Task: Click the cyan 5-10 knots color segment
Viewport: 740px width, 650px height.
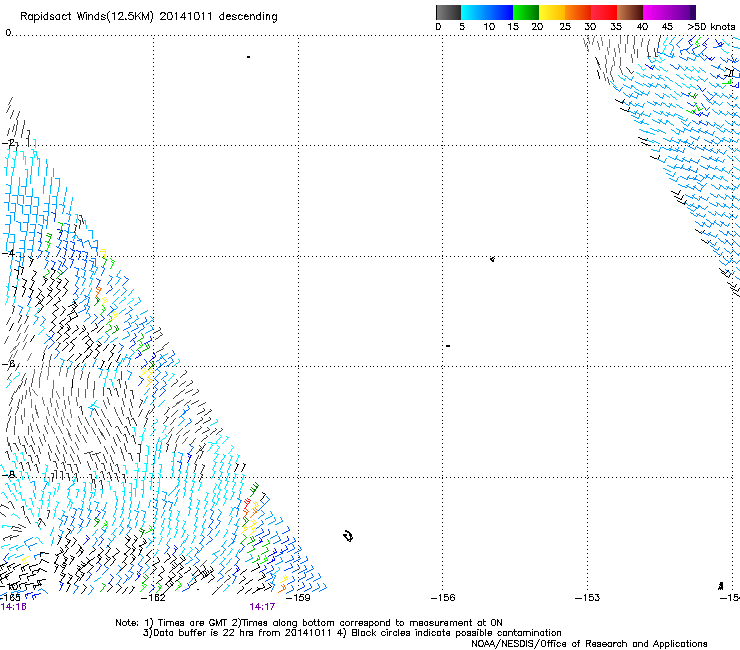Action: click(474, 12)
